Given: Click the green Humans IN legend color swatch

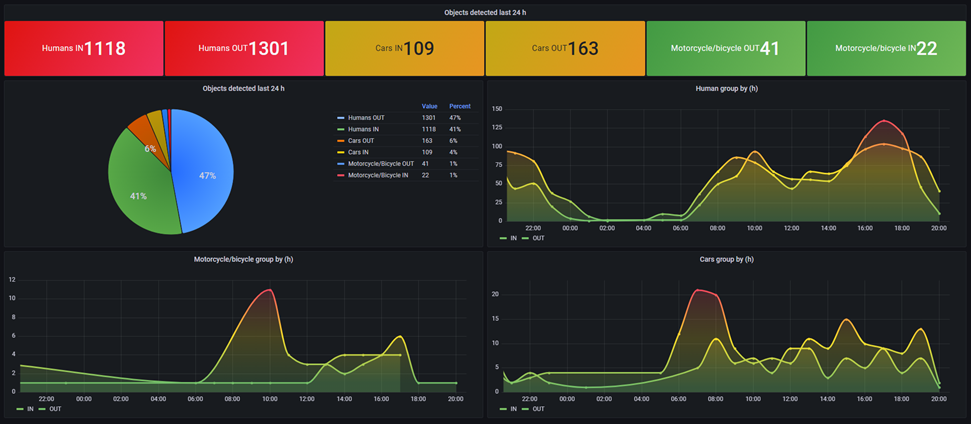Looking at the screenshot, I should coord(340,129).
